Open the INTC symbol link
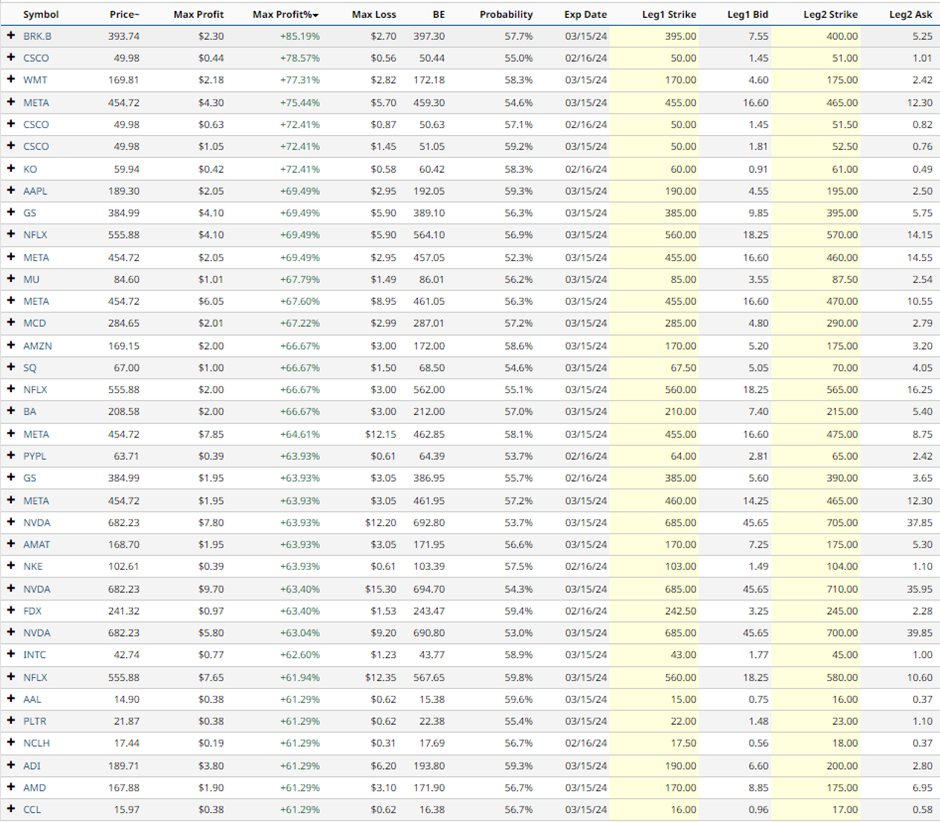940x822 pixels. click(34, 655)
